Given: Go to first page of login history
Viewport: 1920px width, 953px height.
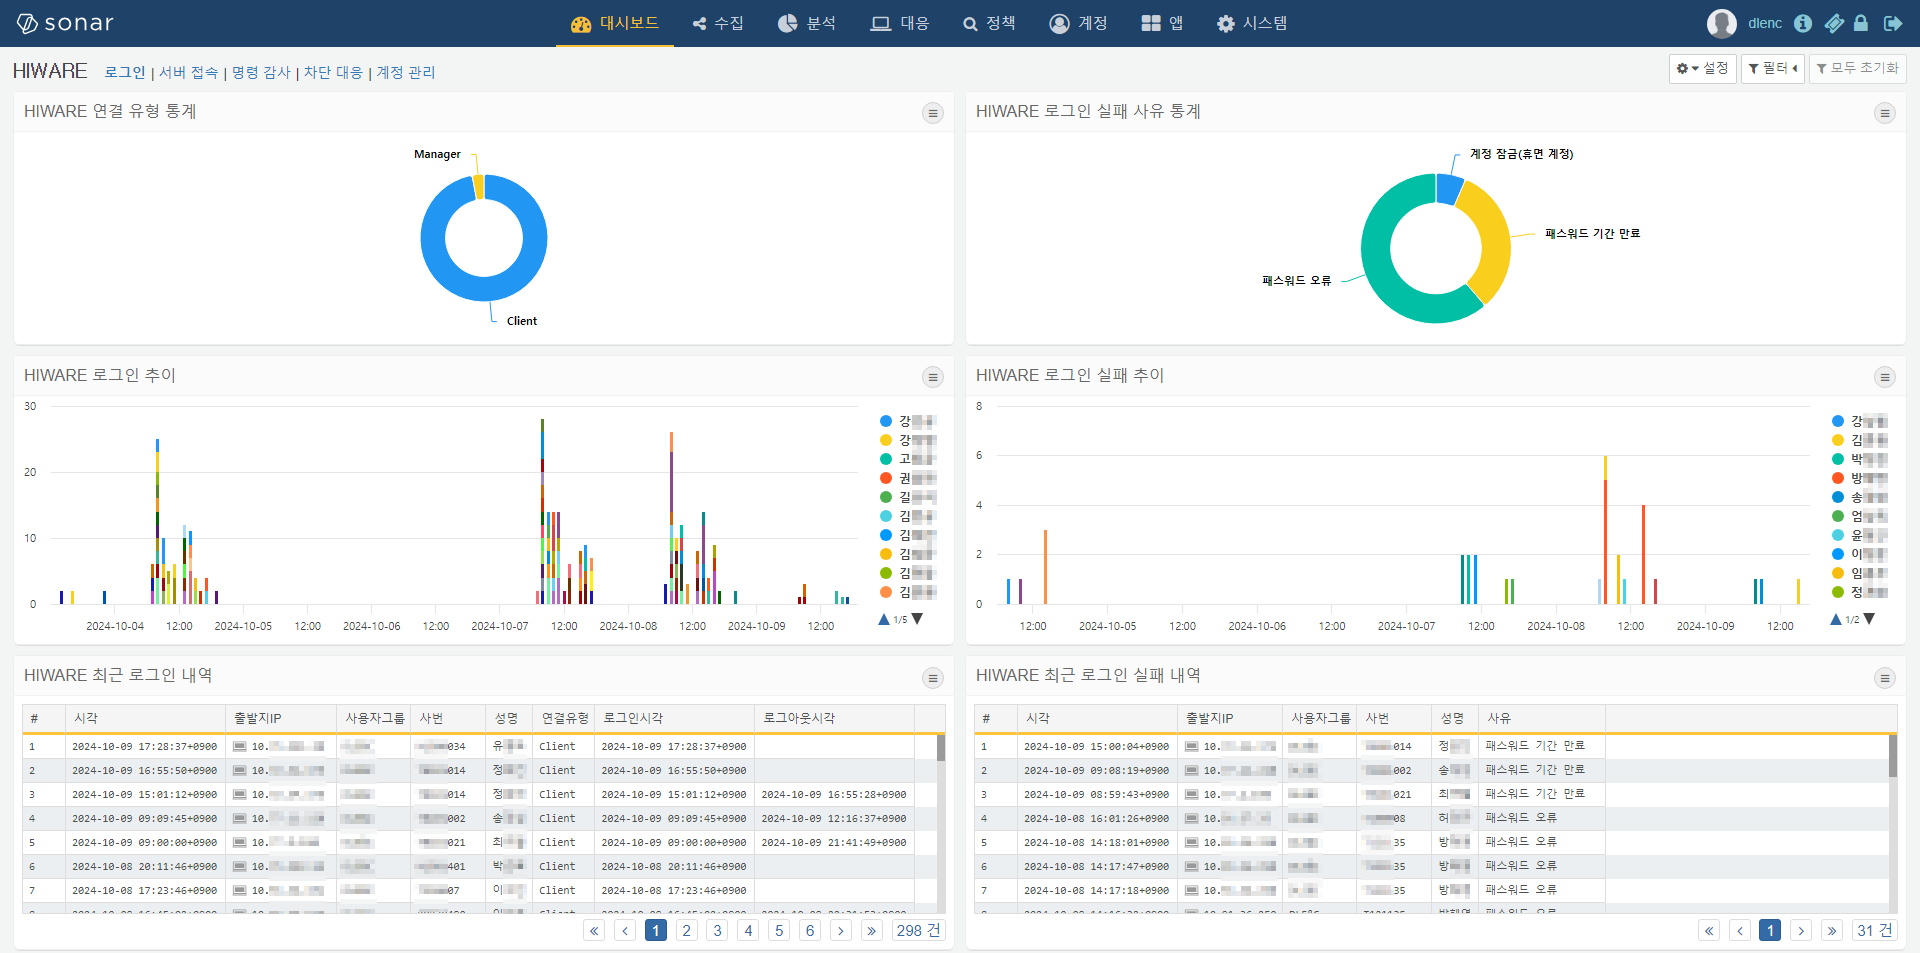Looking at the screenshot, I should pos(595,930).
